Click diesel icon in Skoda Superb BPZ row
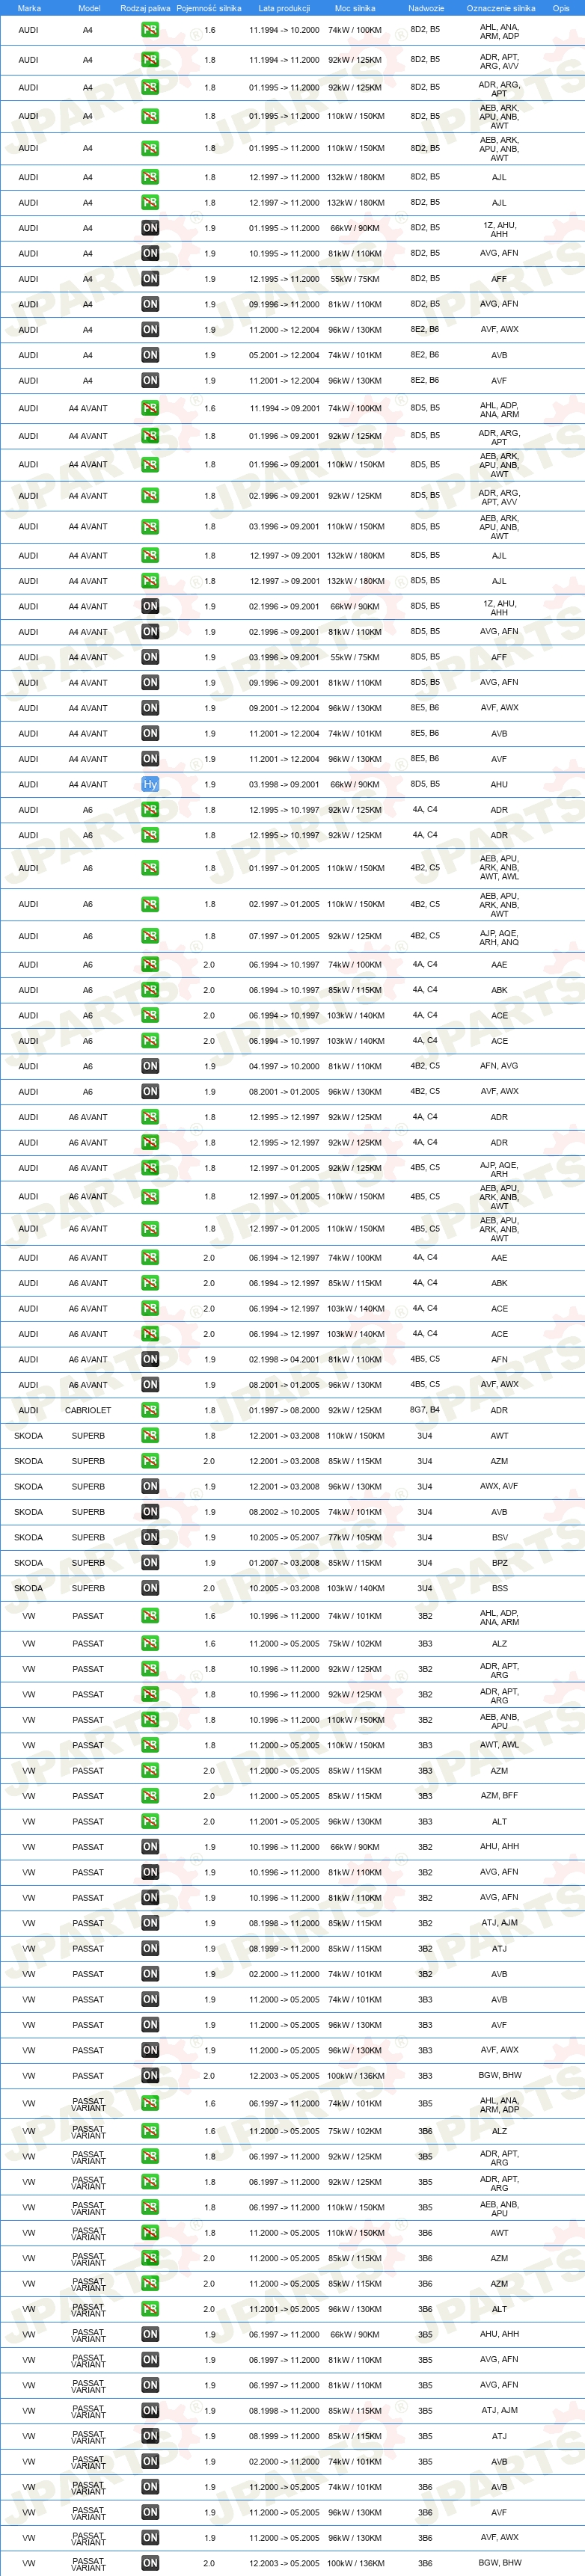This screenshot has width=585, height=2576. [x=150, y=1563]
